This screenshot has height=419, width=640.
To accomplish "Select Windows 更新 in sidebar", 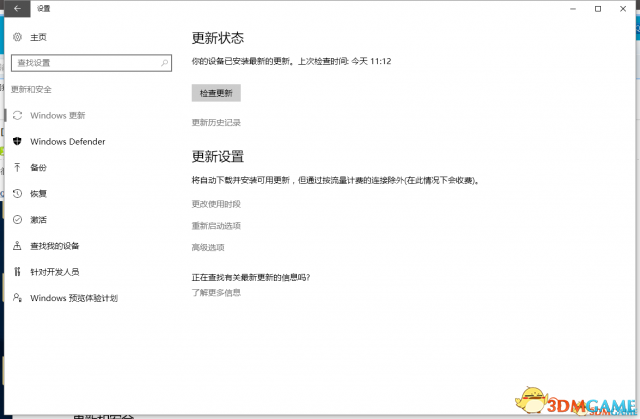I will 58,115.
